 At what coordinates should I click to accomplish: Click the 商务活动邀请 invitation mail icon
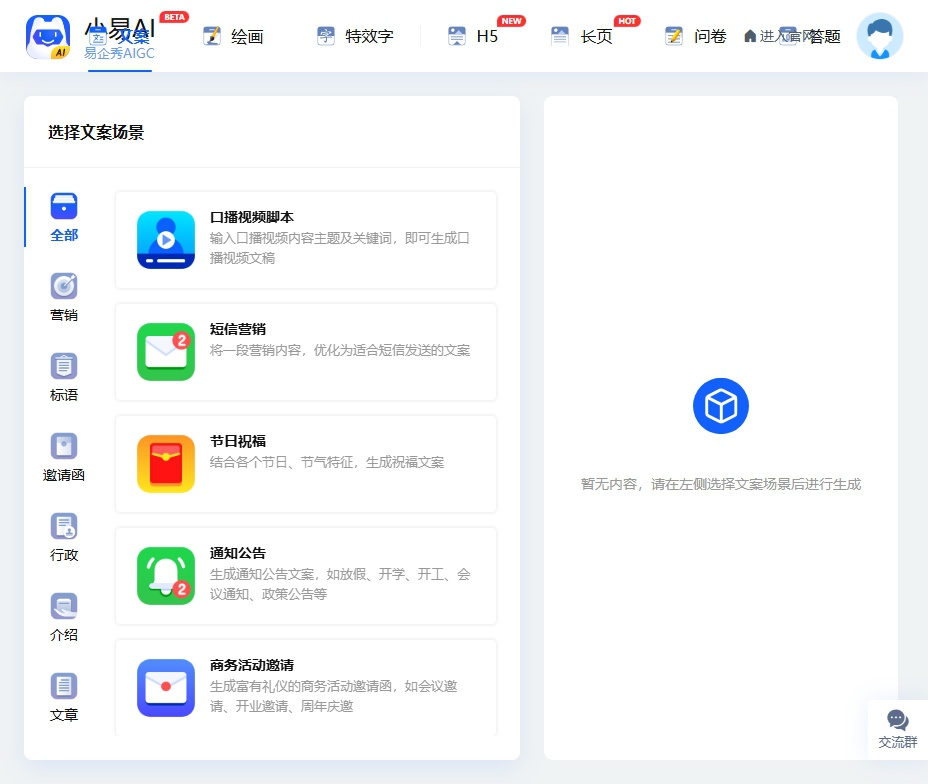point(166,688)
